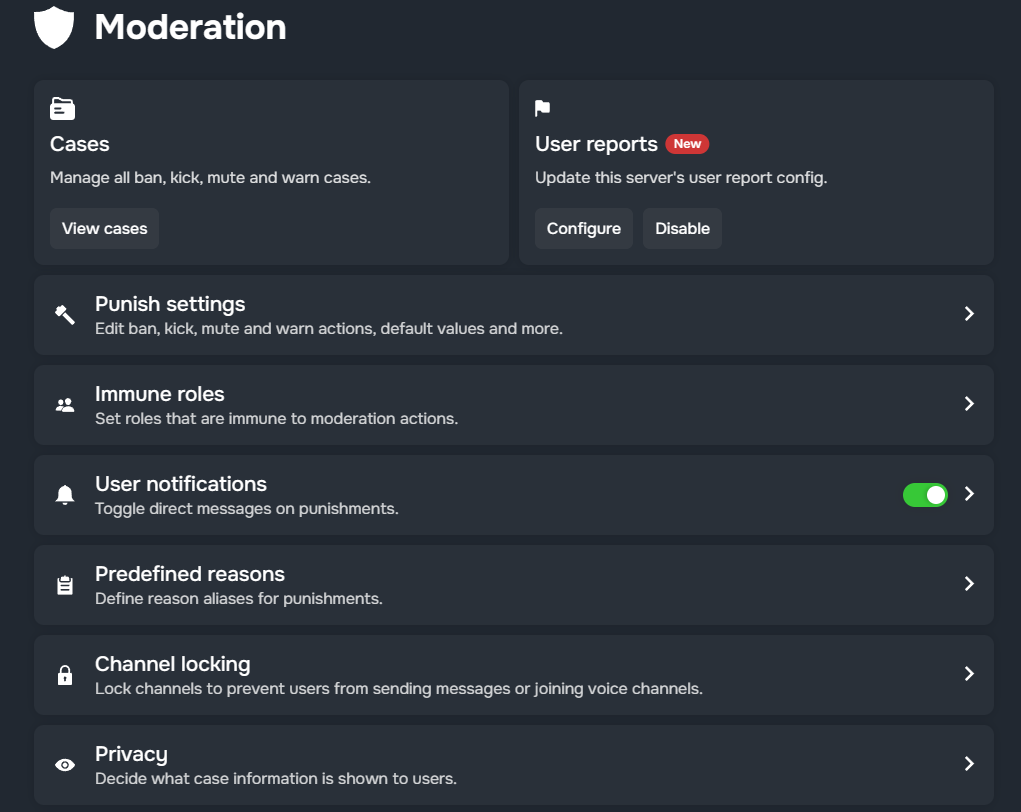Screen dimensions: 1021x812
Task: Click the Cases folder icon
Action: tap(63, 109)
